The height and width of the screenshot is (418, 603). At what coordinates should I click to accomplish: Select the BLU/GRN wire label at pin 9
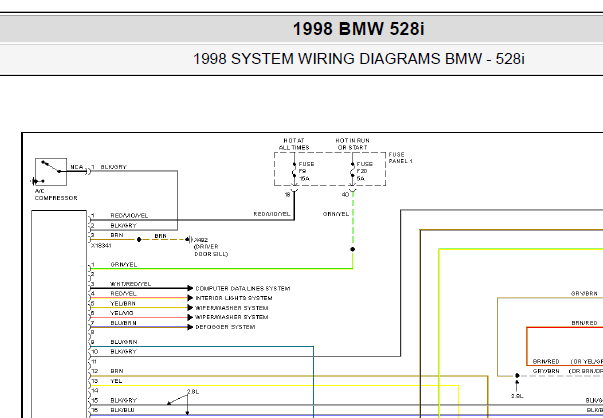point(124,342)
